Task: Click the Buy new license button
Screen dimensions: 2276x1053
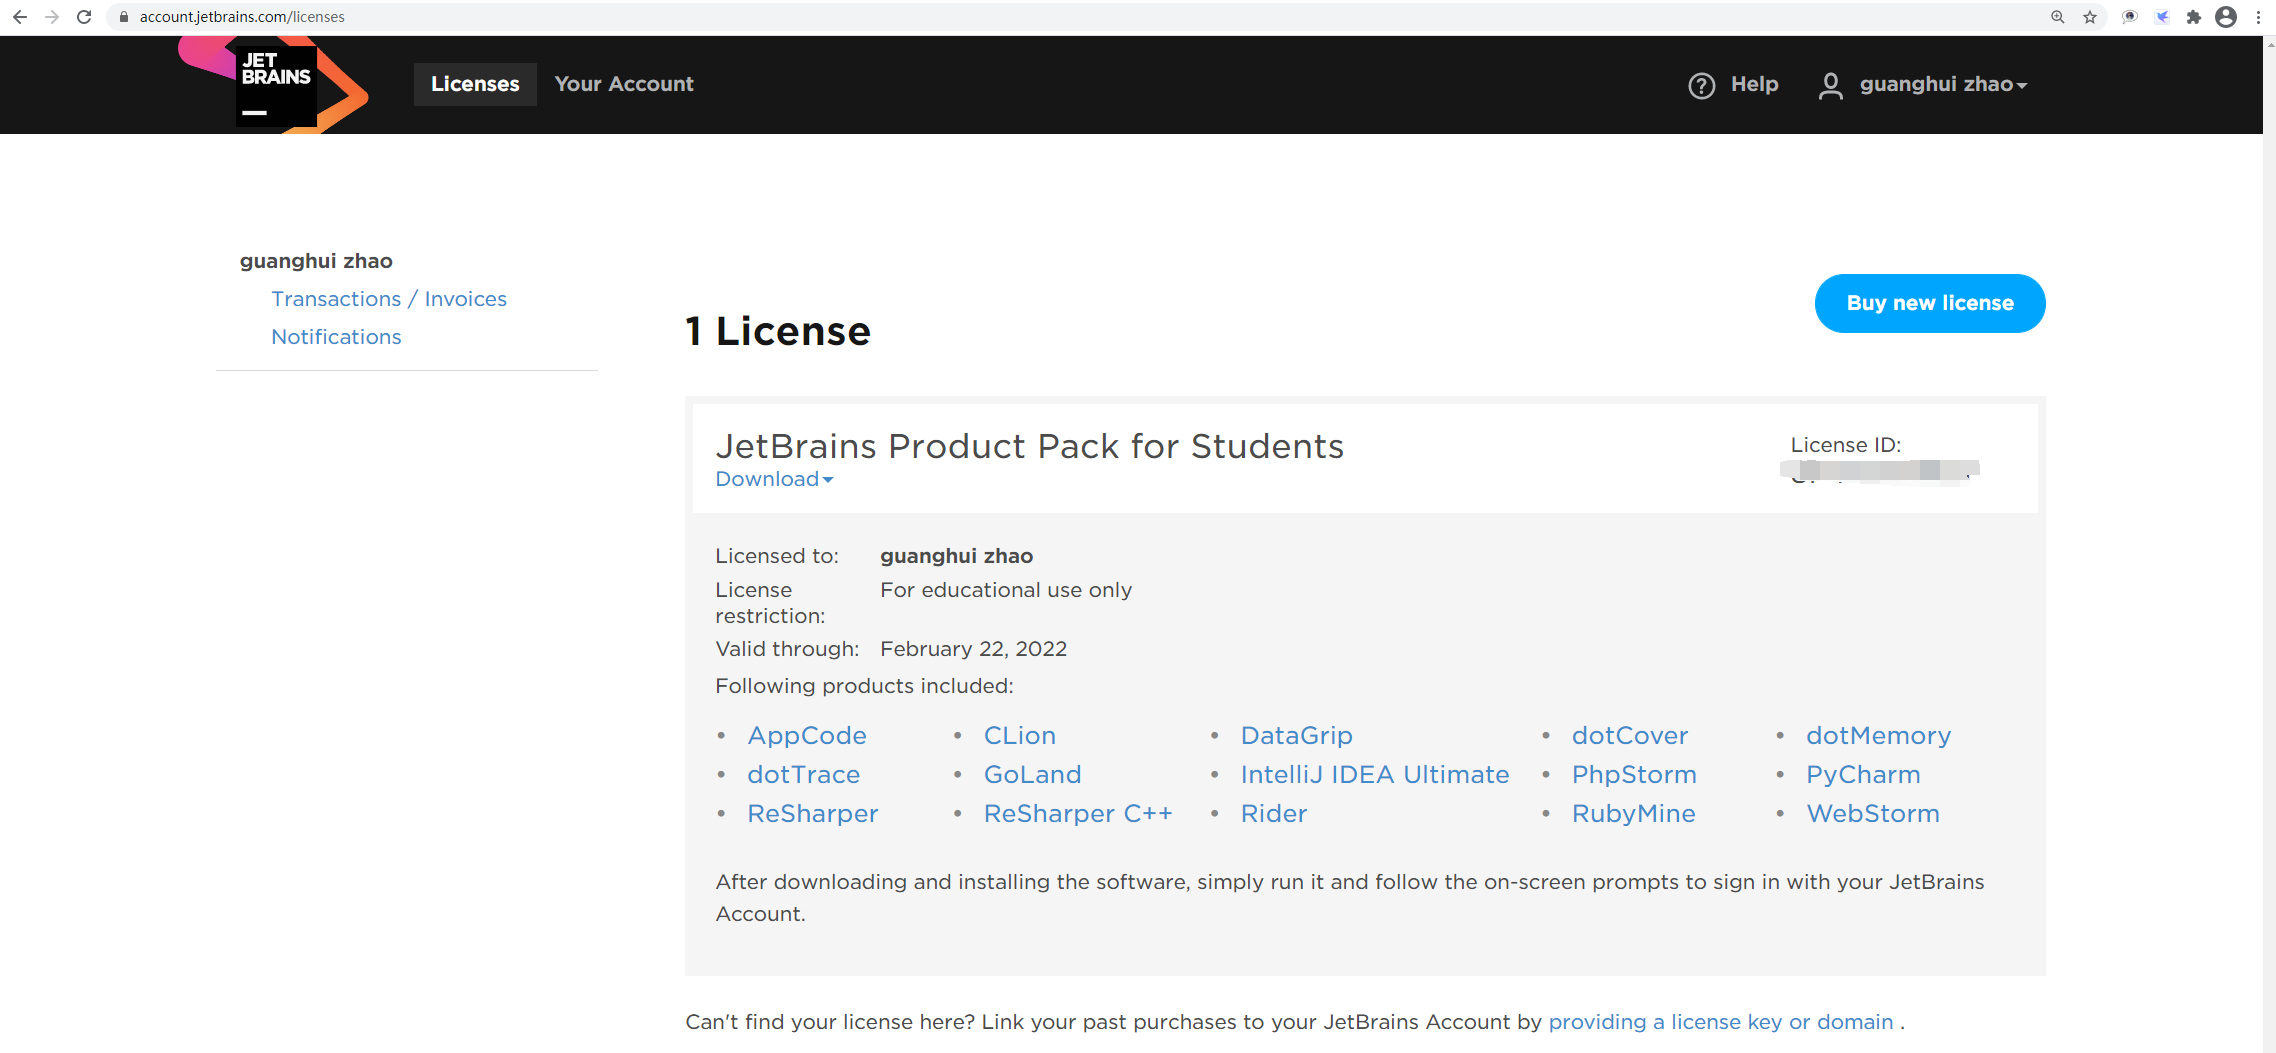Action: pos(1930,303)
